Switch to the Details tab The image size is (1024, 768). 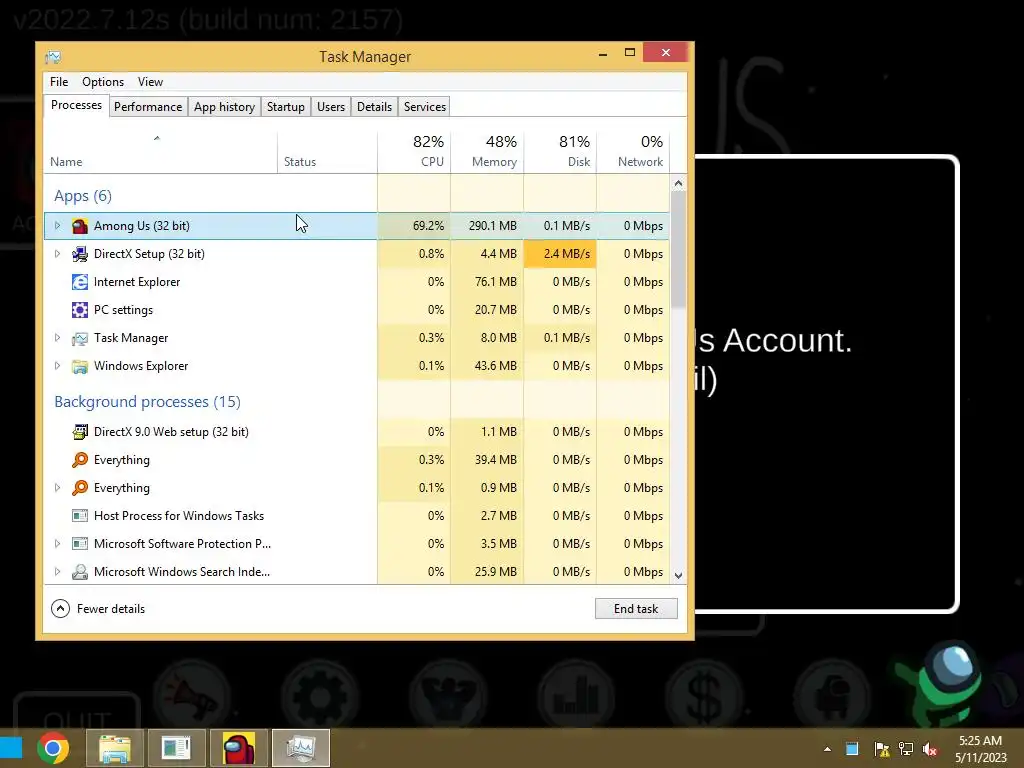point(374,107)
